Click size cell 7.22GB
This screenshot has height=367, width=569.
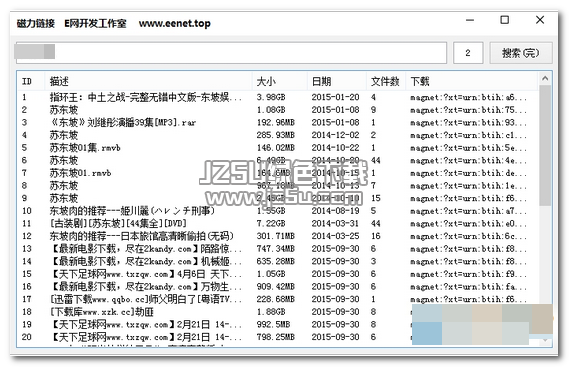click(x=271, y=224)
